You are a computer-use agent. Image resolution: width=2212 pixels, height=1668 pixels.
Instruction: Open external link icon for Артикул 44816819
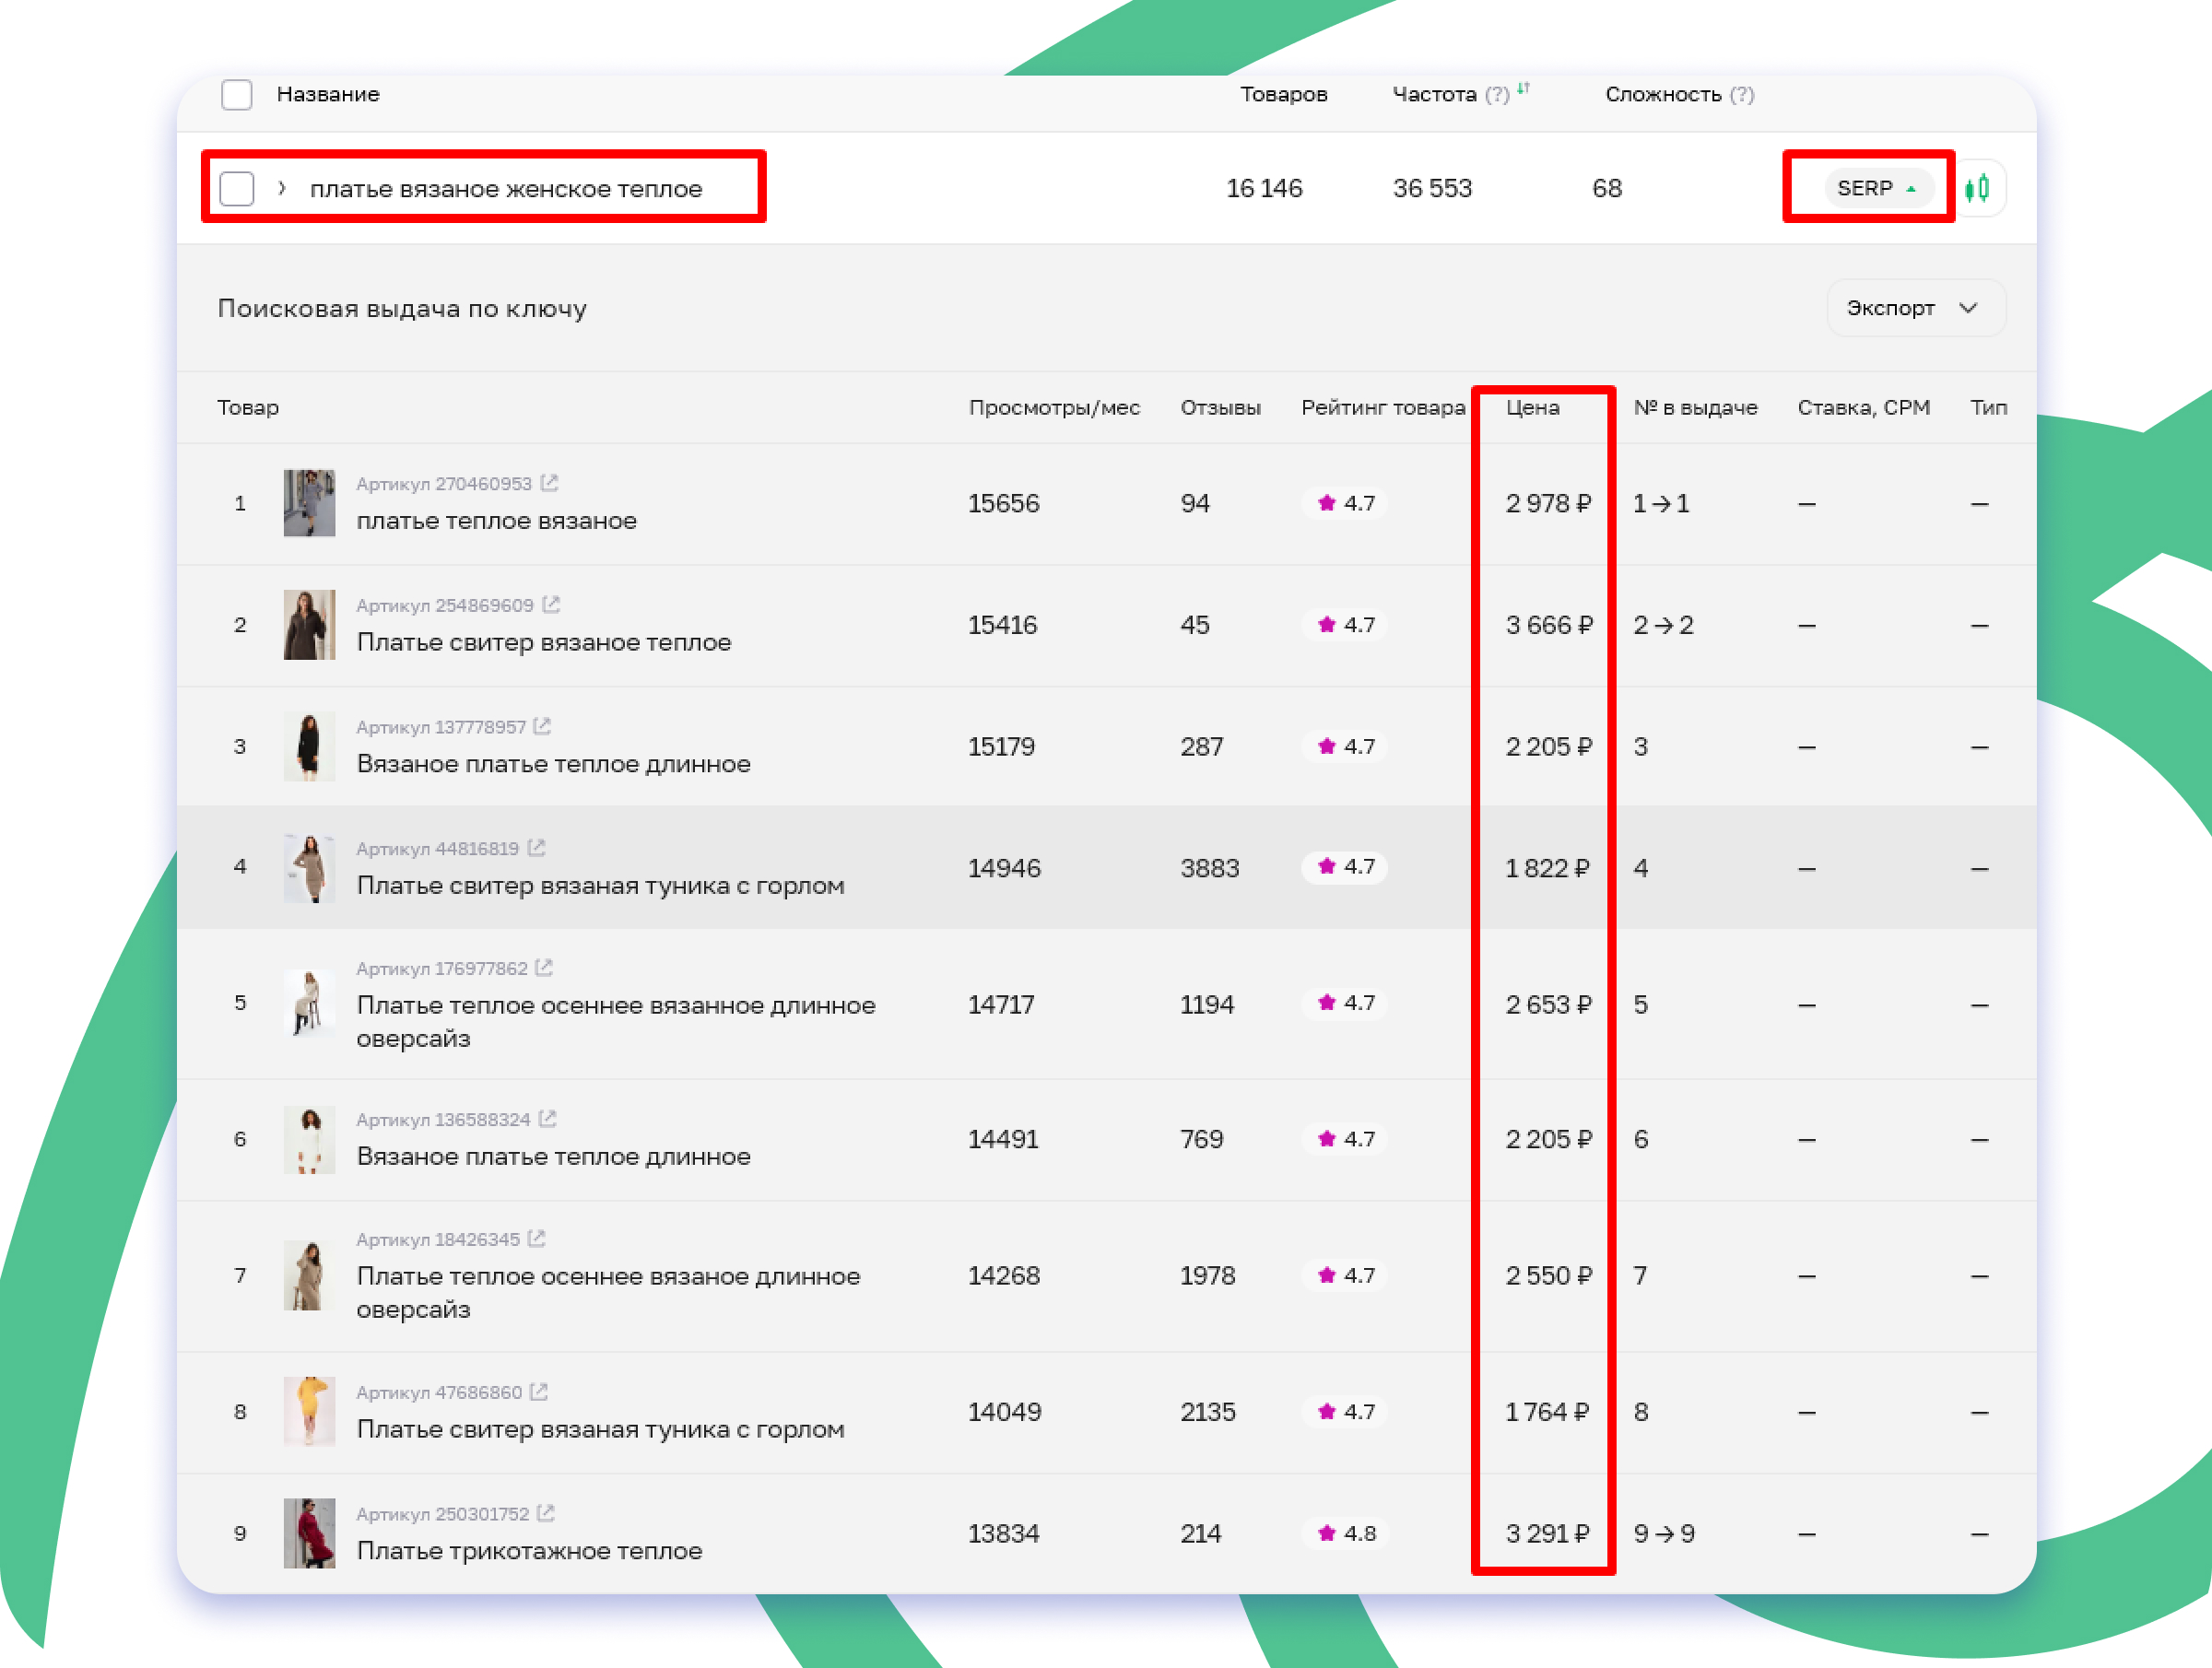pos(537,849)
